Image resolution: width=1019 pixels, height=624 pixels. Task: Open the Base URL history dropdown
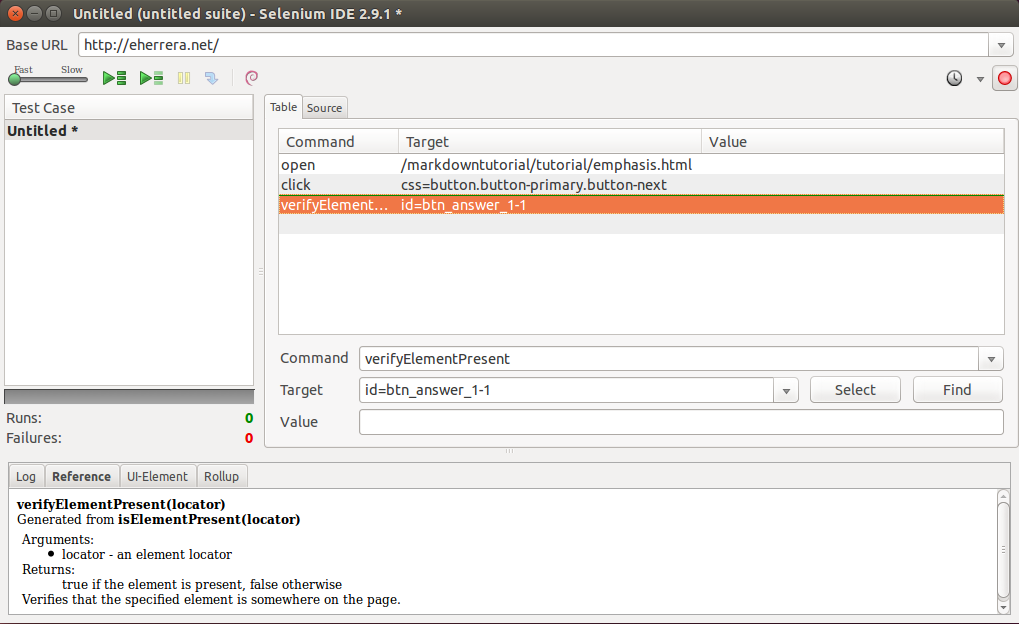click(x=1001, y=46)
